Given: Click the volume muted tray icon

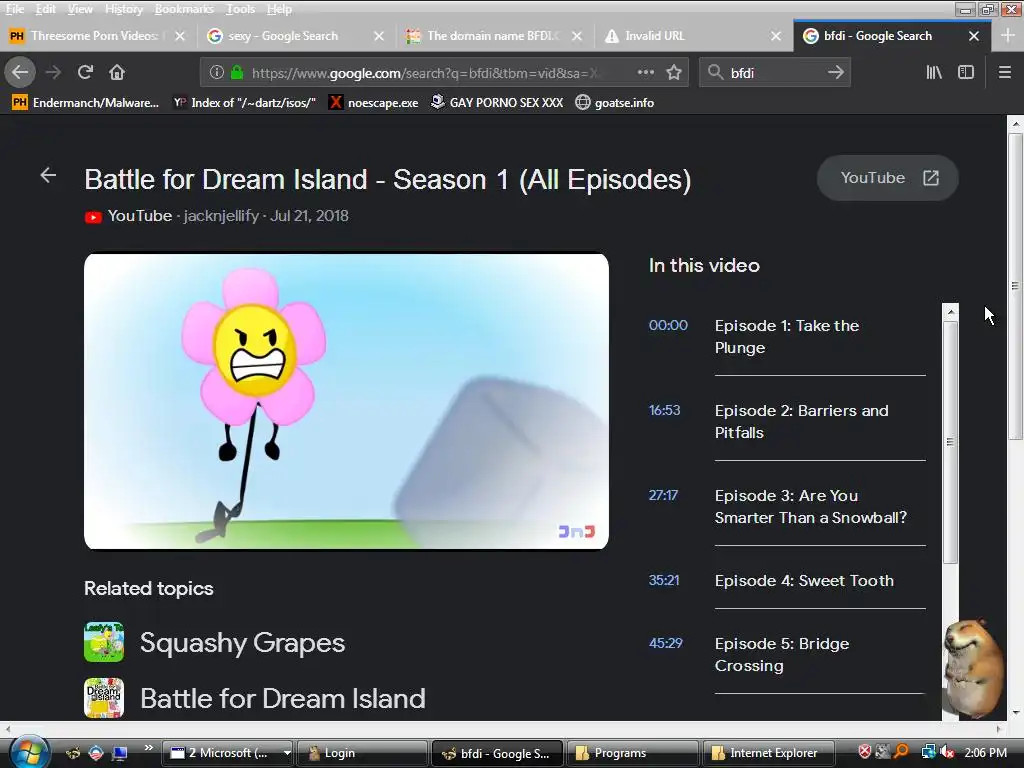Looking at the screenshot, I should coord(948,752).
